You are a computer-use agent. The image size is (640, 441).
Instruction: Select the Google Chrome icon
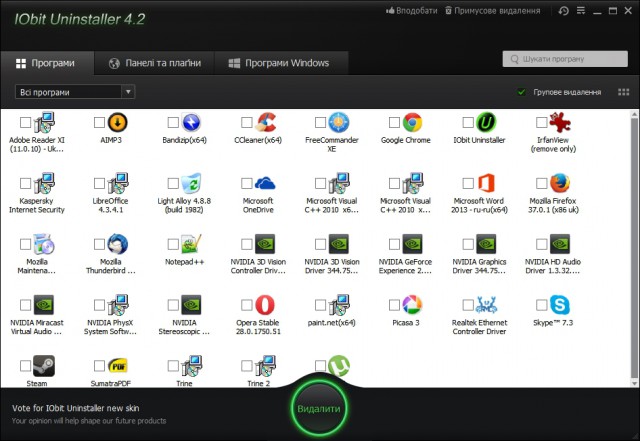click(x=413, y=122)
